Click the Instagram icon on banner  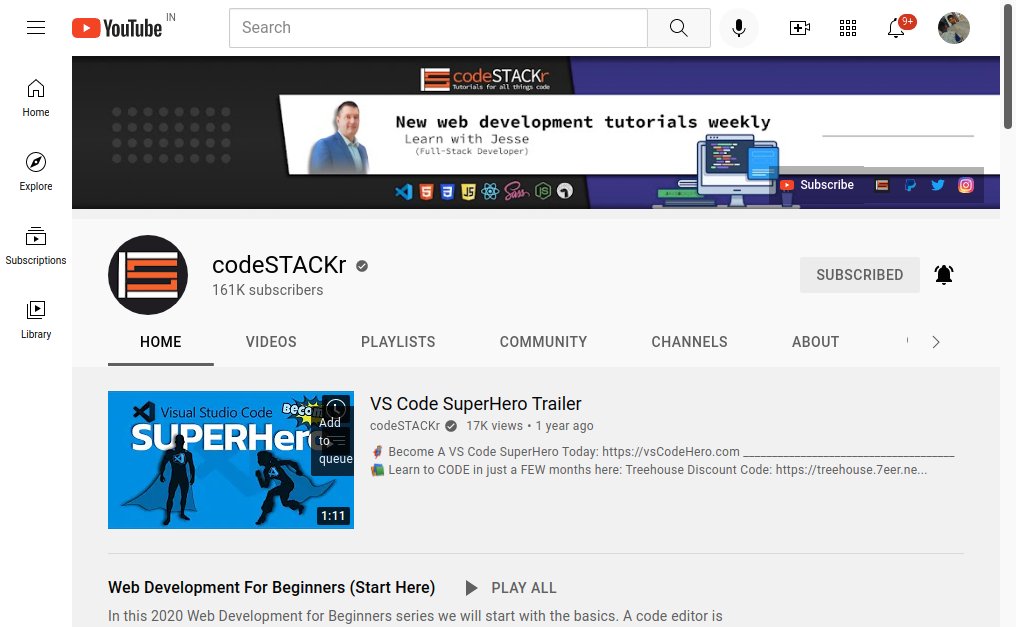point(965,185)
